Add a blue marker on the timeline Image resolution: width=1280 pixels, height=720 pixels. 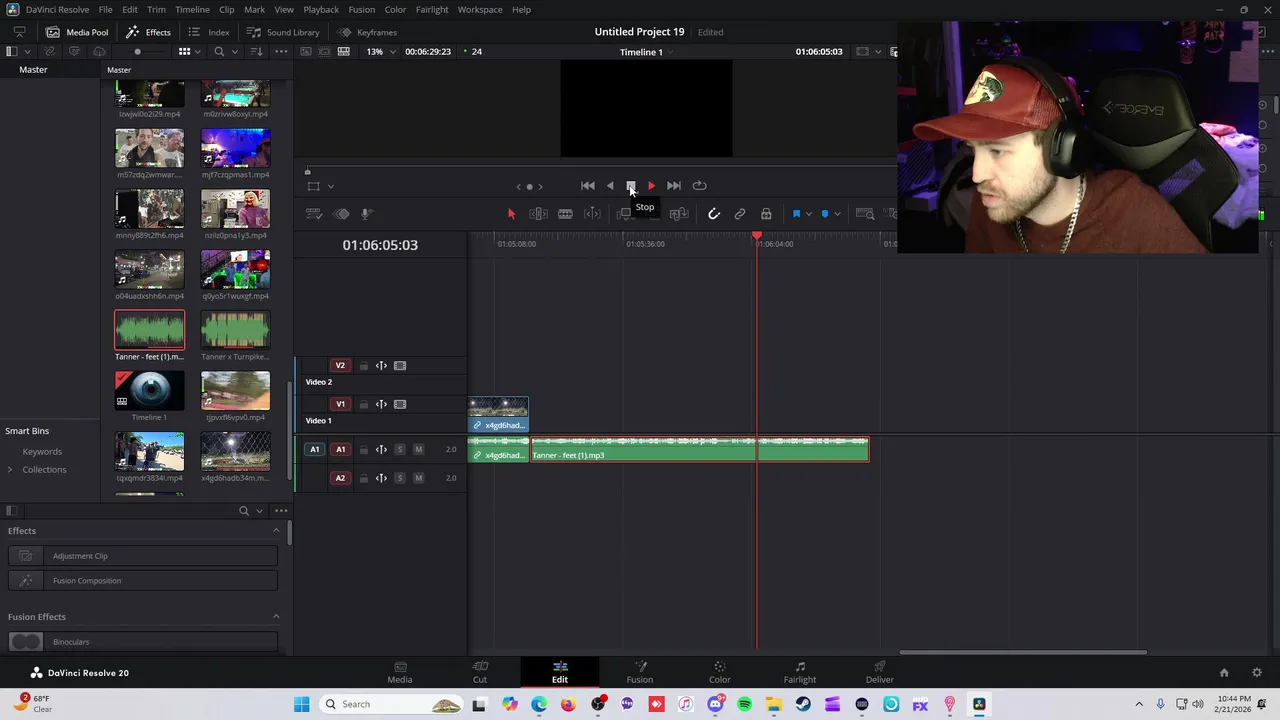825,214
